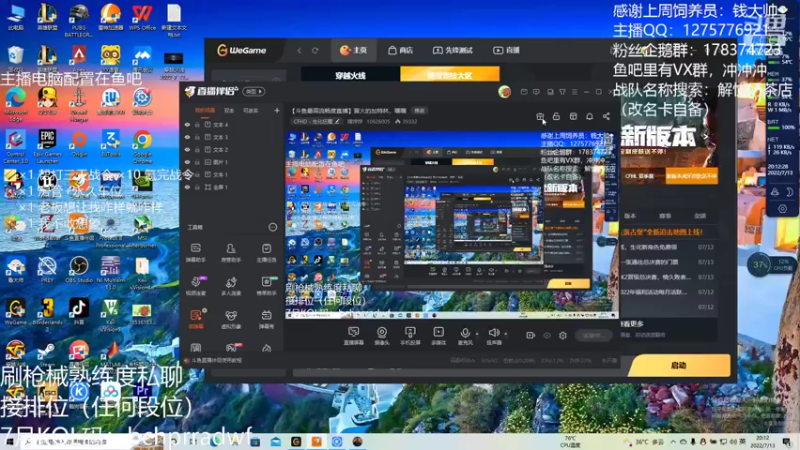Click the 修改 button next to stream title
Image resolution: width=800 pixels, height=450 pixels.
tap(419, 110)
